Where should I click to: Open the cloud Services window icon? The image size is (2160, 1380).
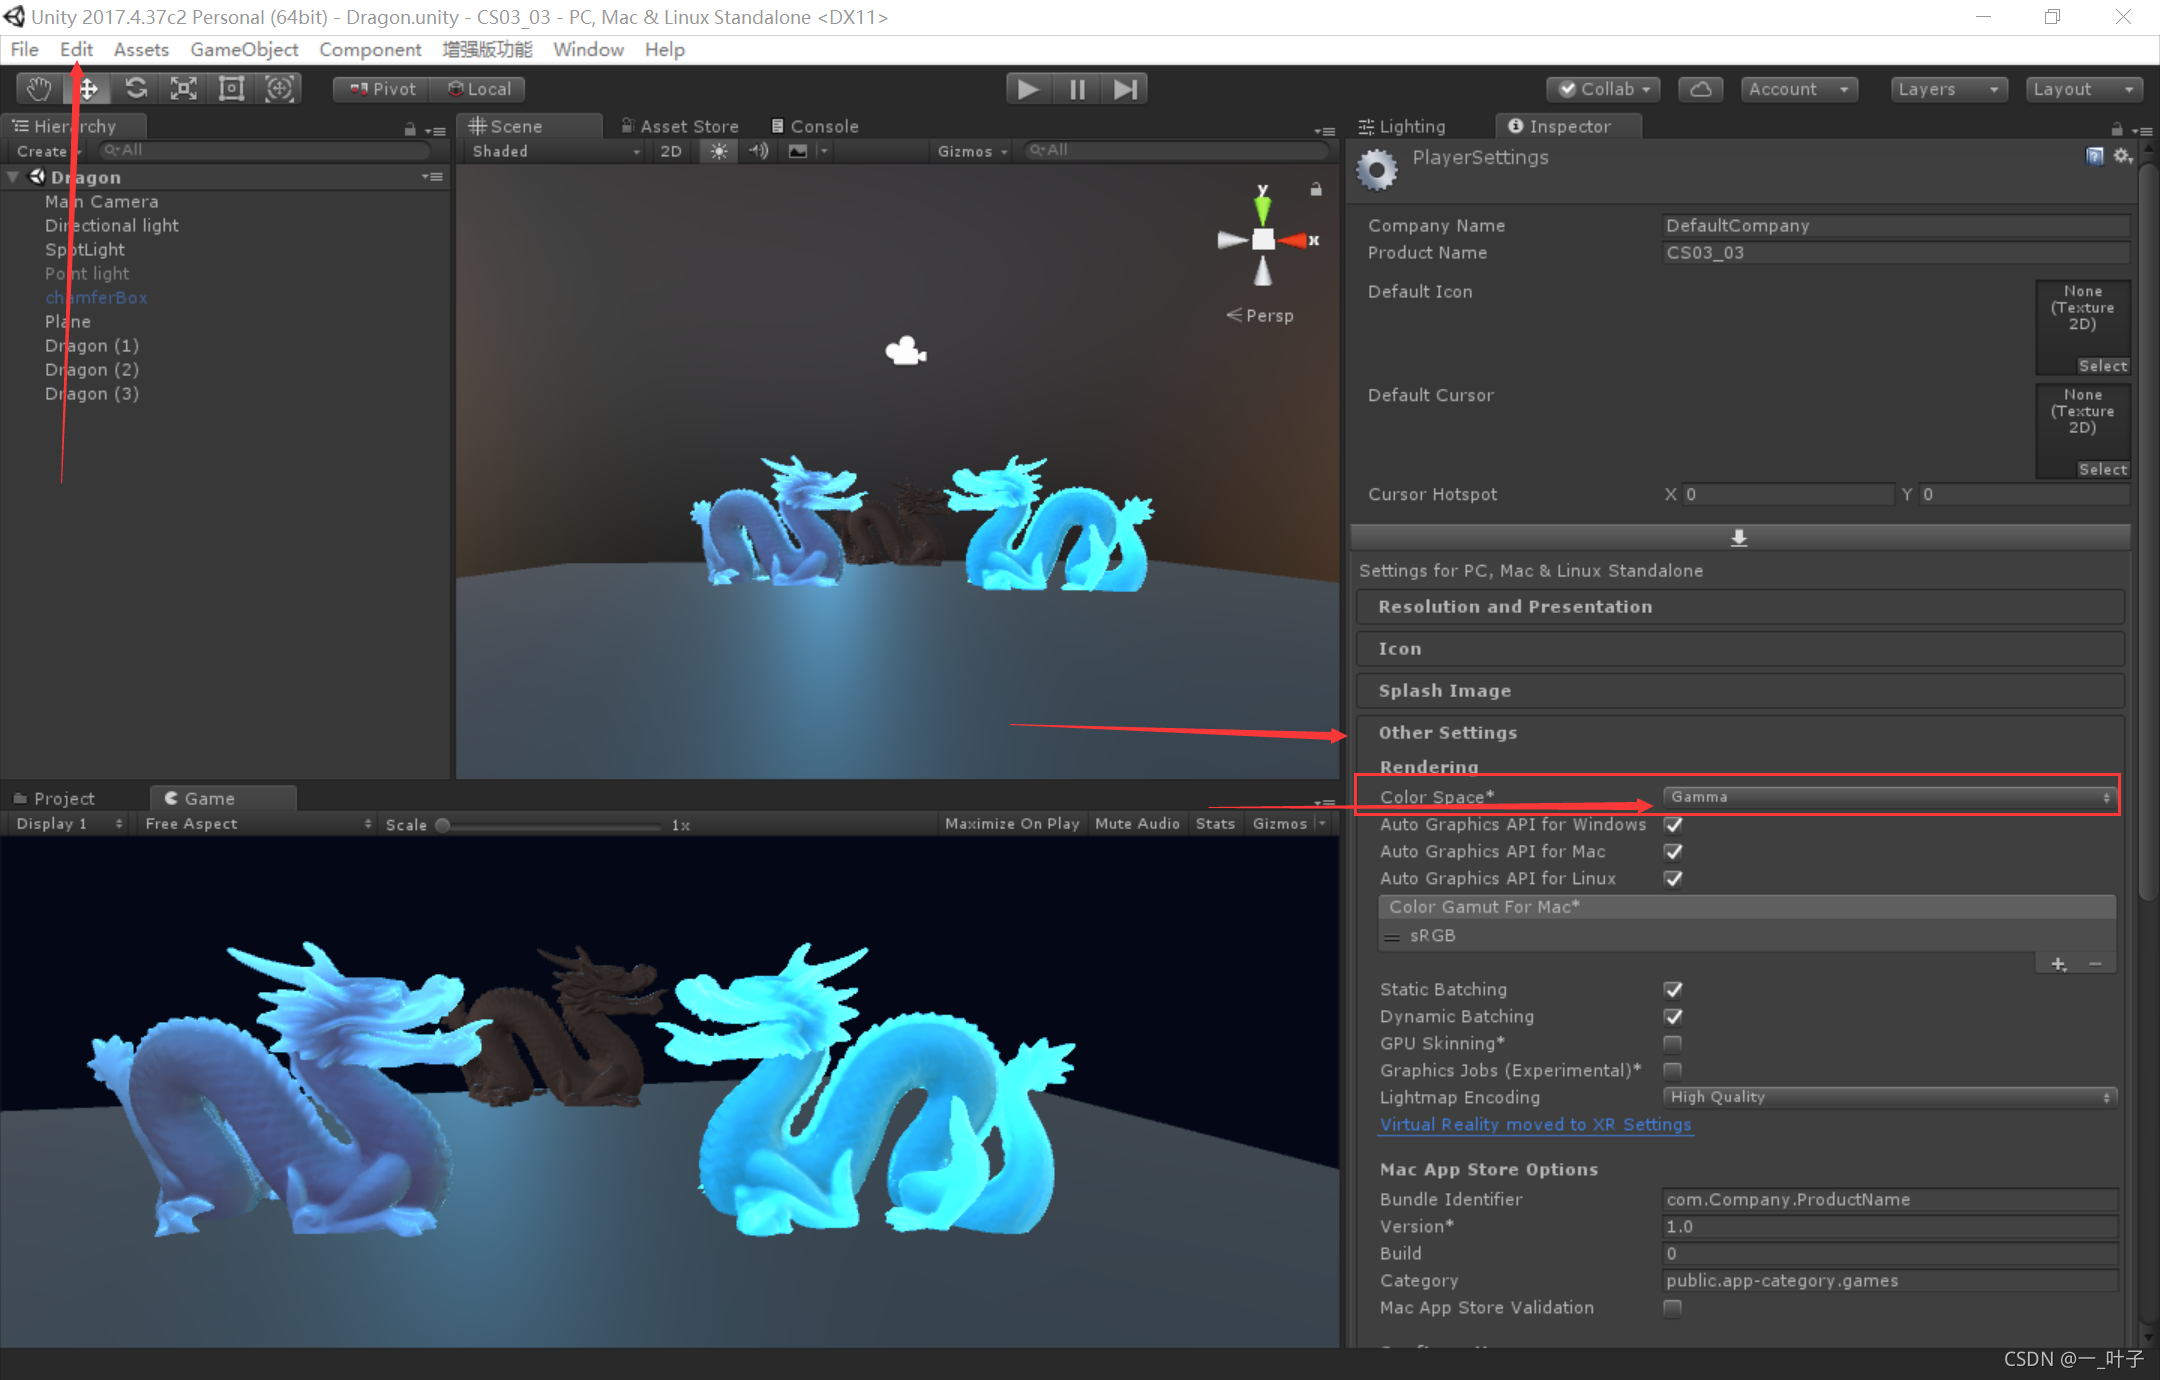tap(1701, 89)
